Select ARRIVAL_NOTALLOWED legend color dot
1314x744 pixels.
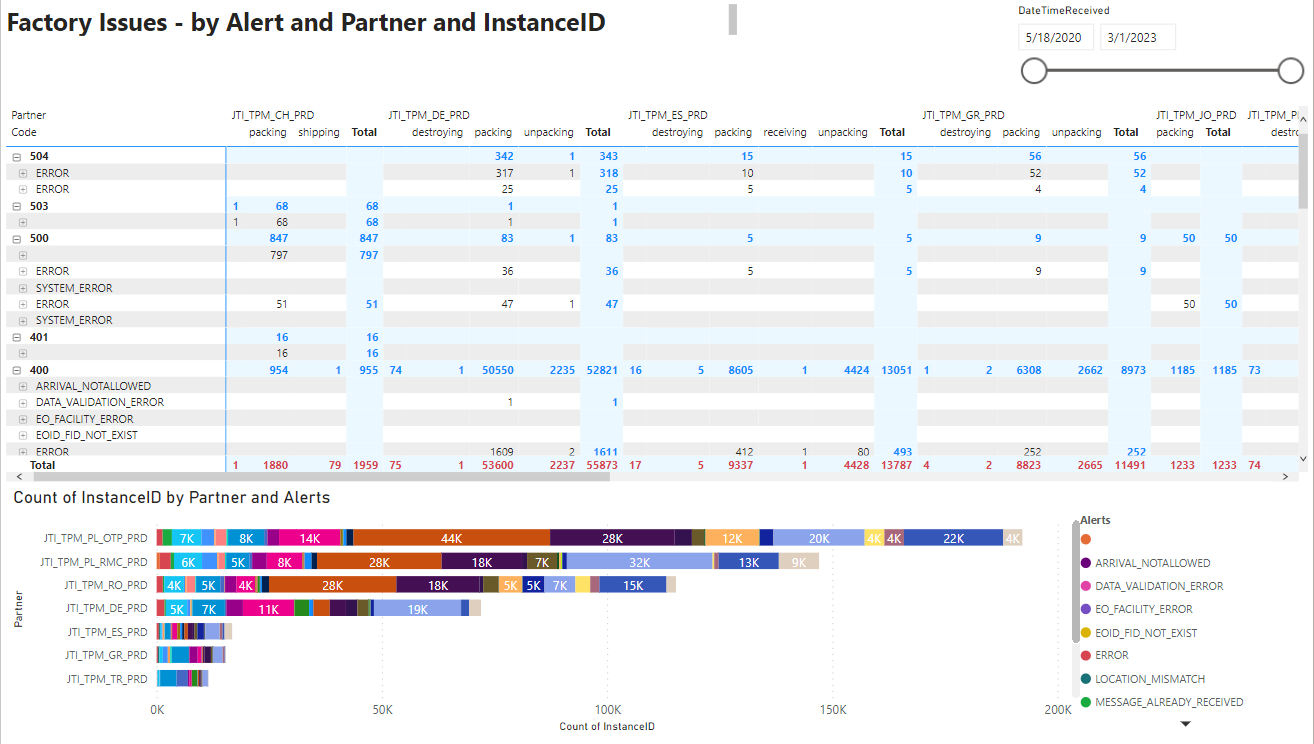tap(1086, 563)
